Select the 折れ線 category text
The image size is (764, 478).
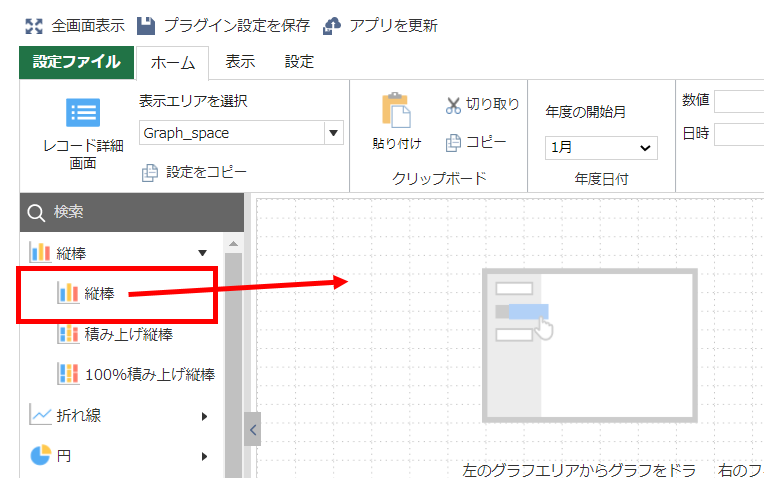click(x=78, y=415)
